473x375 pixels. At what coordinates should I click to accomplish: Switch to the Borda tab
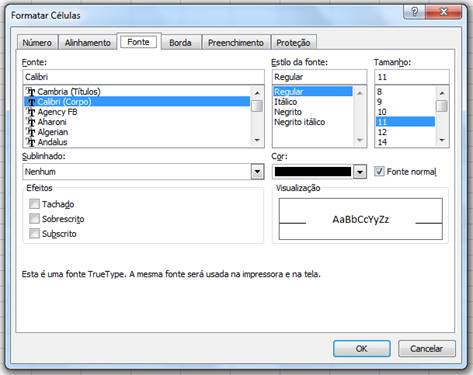180,43
